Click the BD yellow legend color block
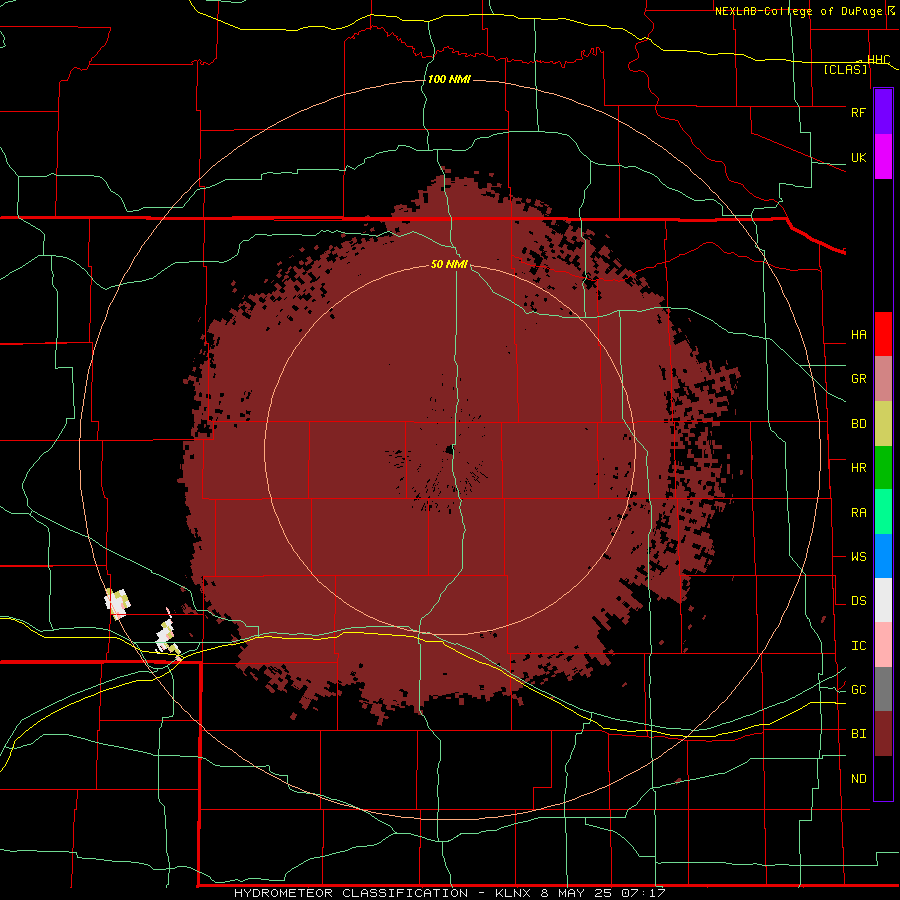Screen dimensions: 900x900 tap(883, 423)
